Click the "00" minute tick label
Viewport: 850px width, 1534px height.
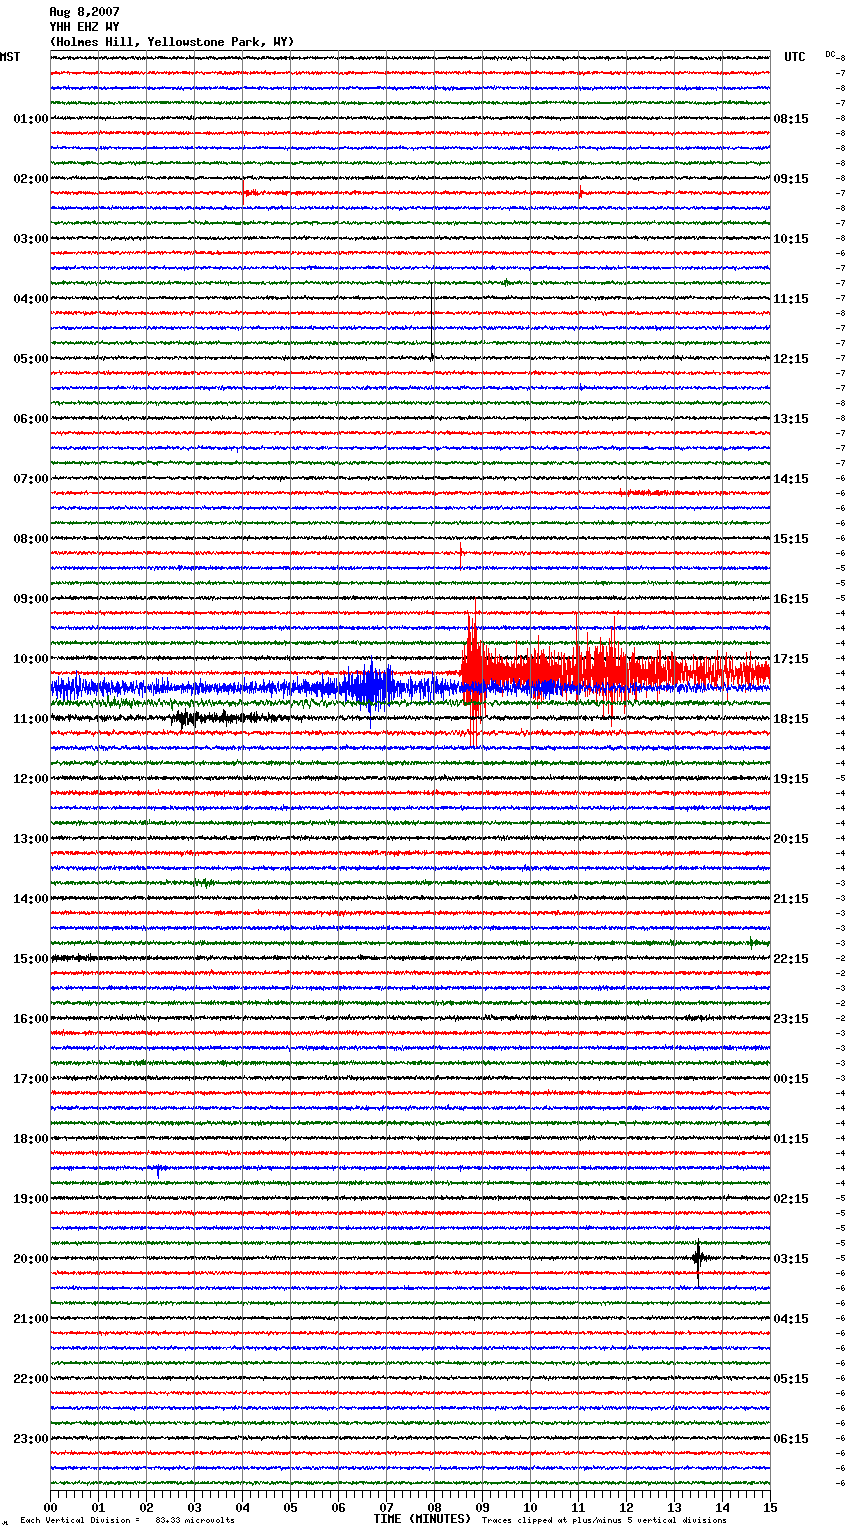click(x=51, y=1507)
